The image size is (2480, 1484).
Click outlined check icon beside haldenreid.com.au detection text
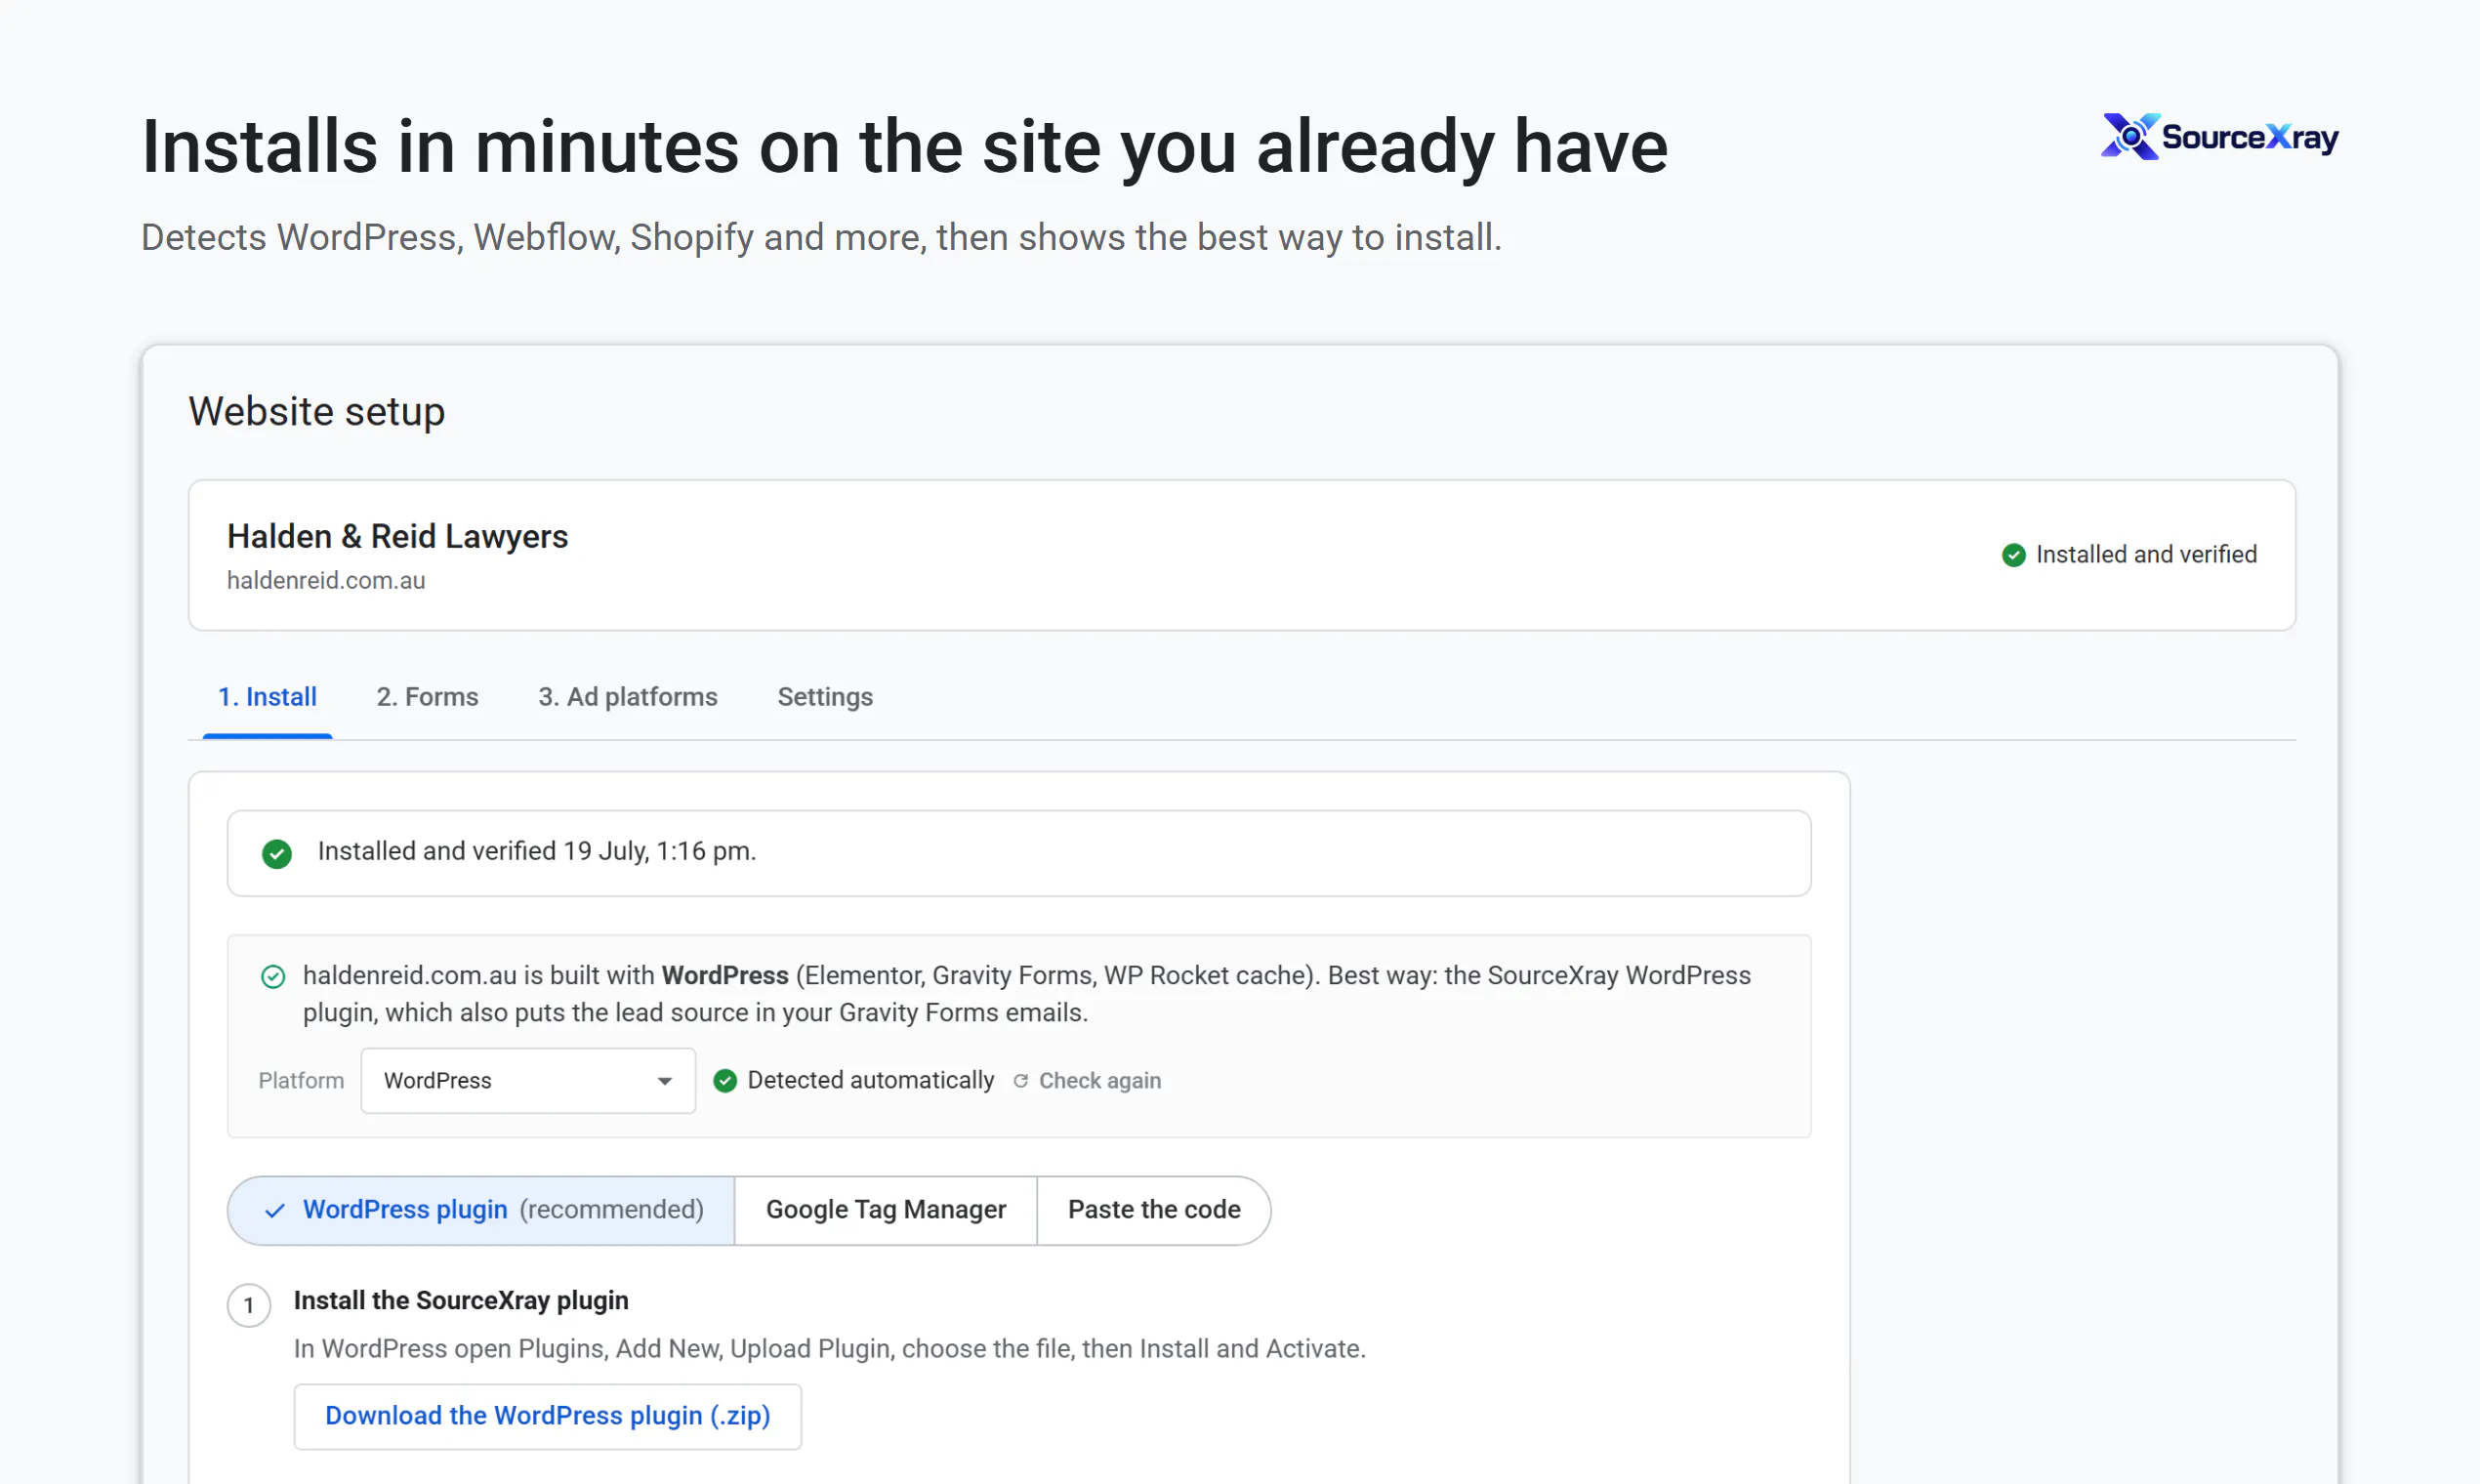(273, 976)
